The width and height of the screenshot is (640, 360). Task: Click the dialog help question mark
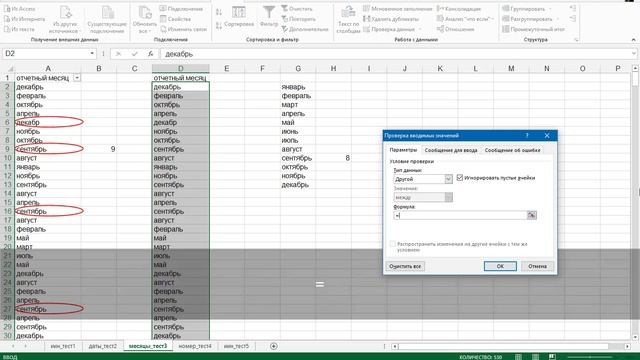[527, 136]
